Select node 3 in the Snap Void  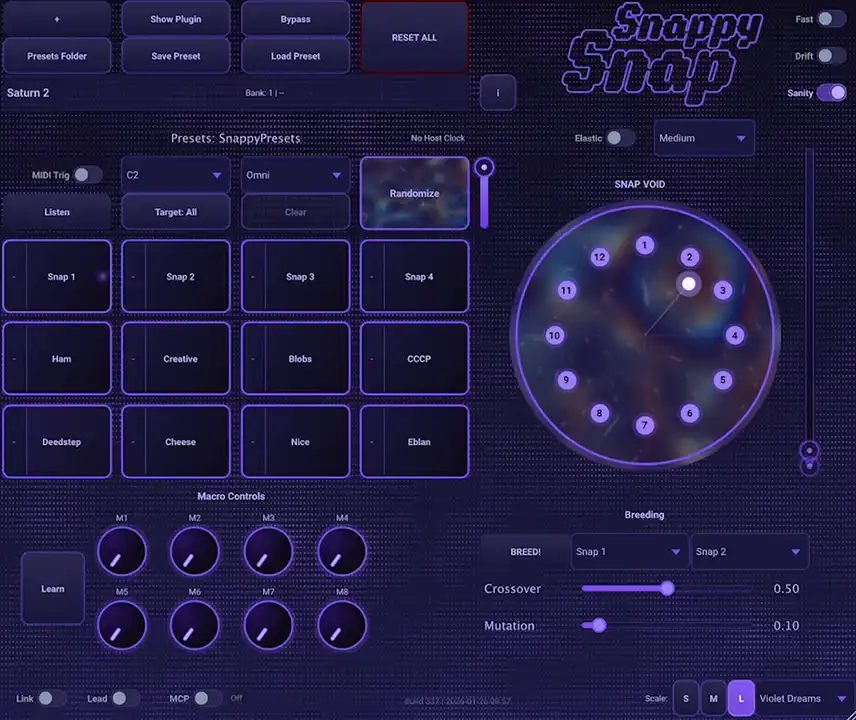[x=722, y=291]
